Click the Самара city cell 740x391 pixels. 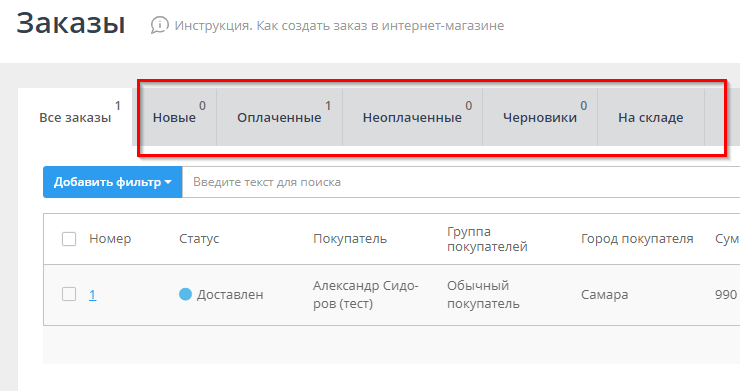pyautogui.click(x=604, y=295)
